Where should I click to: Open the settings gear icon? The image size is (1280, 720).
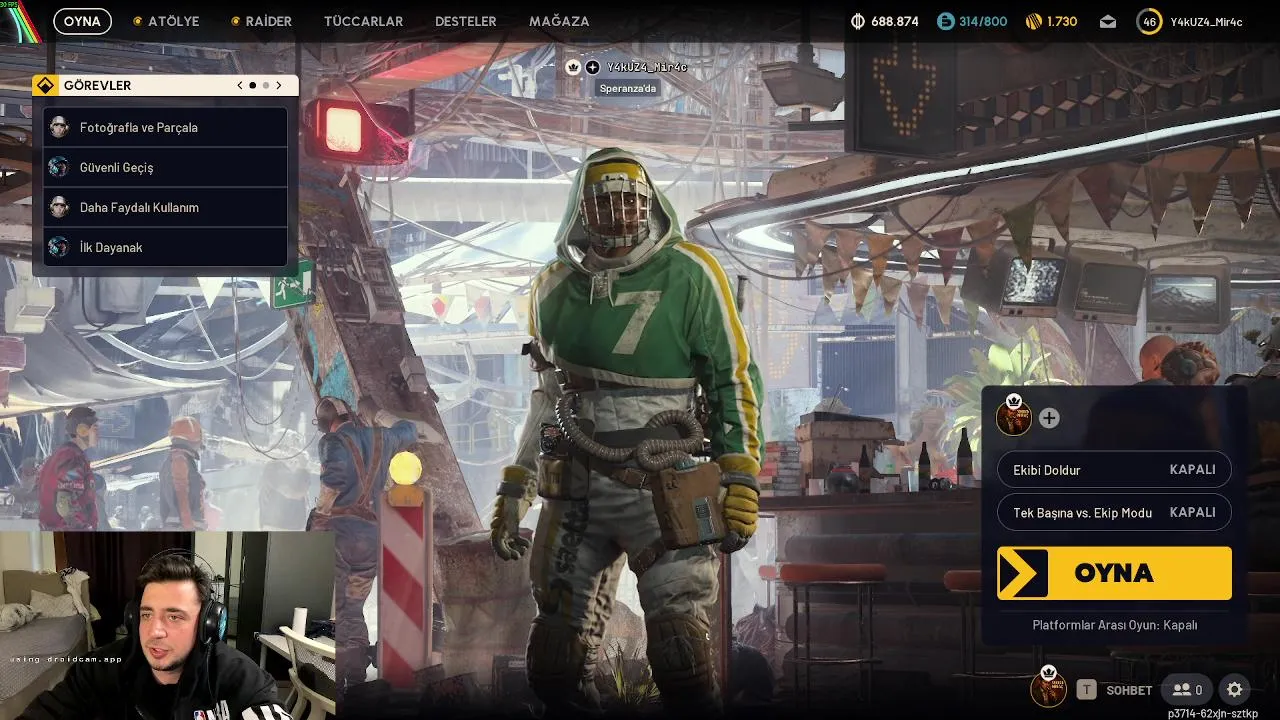pyautogui.click(x=1235, y=690)
